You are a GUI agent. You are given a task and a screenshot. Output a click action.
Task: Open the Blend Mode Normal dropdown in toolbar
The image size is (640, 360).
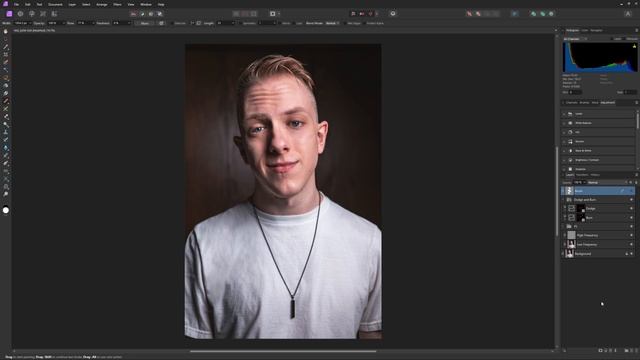[x=332, y=23]
